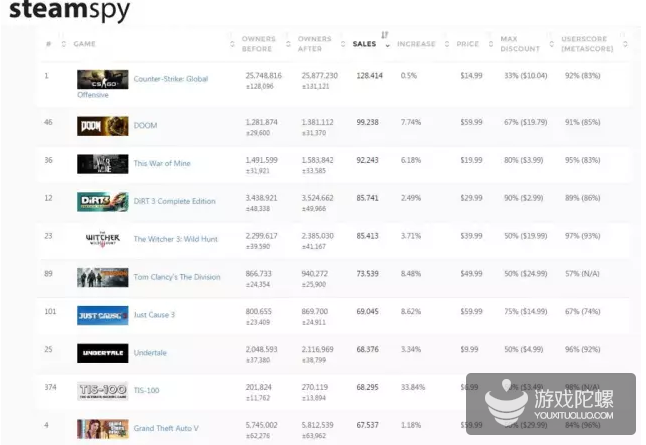Click the Just Cause 3 thumbnail

[x=103, y=315]
